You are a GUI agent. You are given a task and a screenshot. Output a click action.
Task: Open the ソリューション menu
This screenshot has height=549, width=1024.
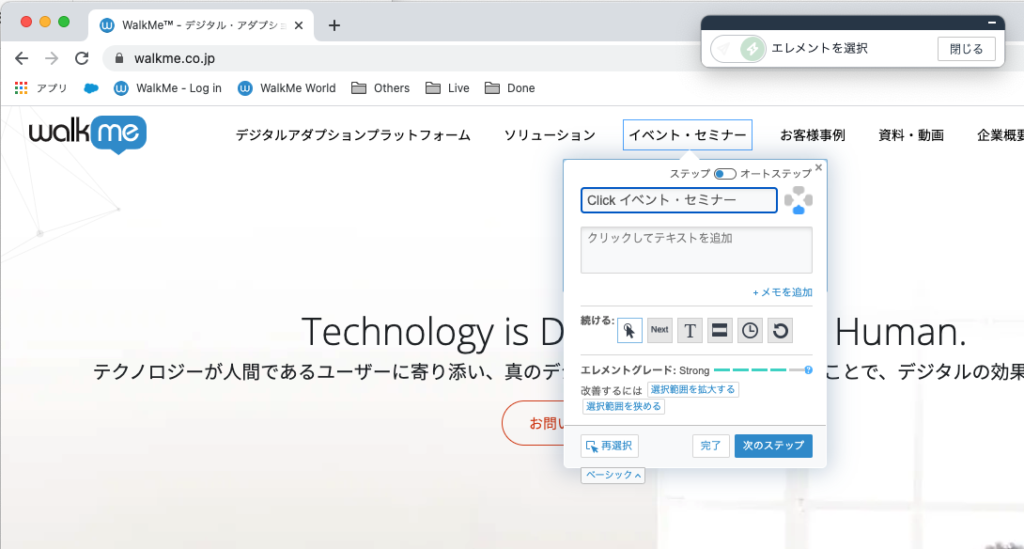coord(549,135)
